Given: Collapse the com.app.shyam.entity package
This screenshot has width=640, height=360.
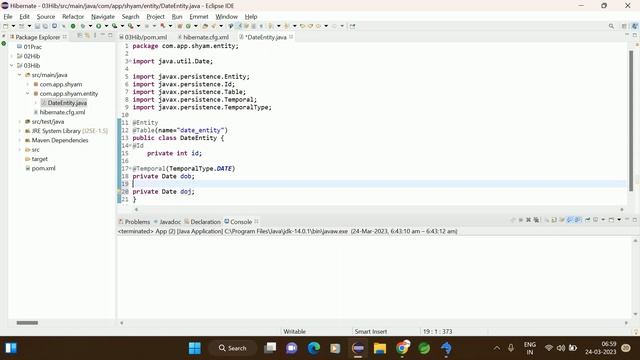Looking at the screenshot, I should point(28,93).
